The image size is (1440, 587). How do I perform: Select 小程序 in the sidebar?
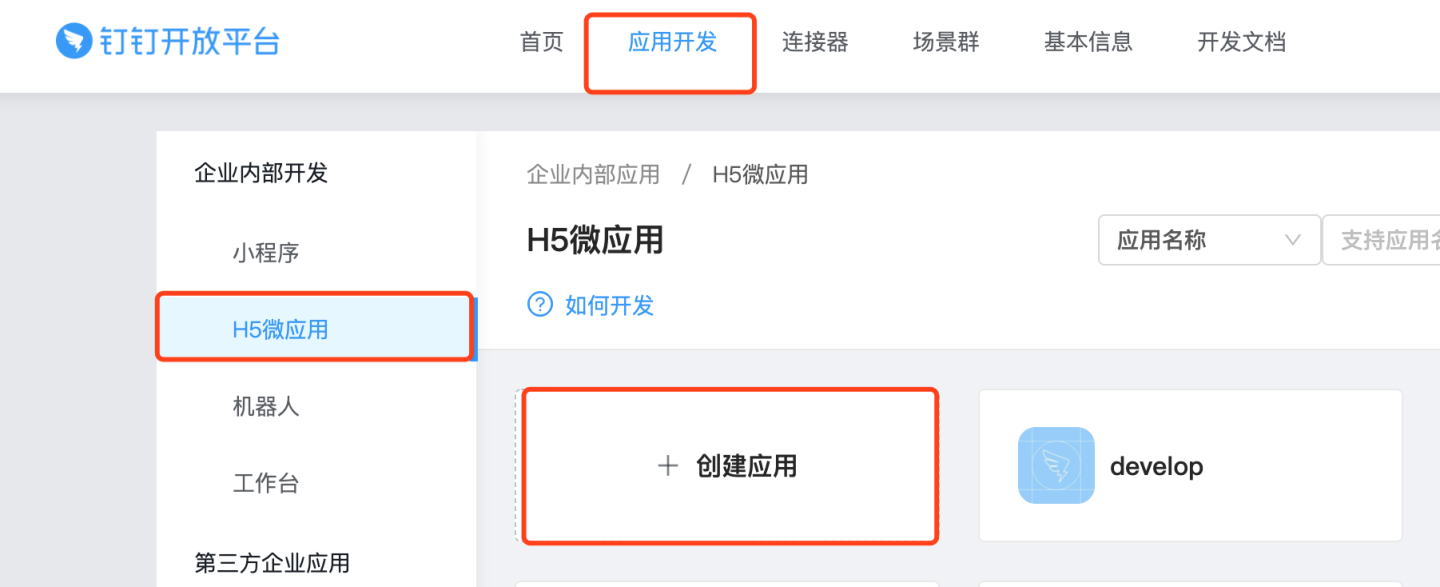266,253
